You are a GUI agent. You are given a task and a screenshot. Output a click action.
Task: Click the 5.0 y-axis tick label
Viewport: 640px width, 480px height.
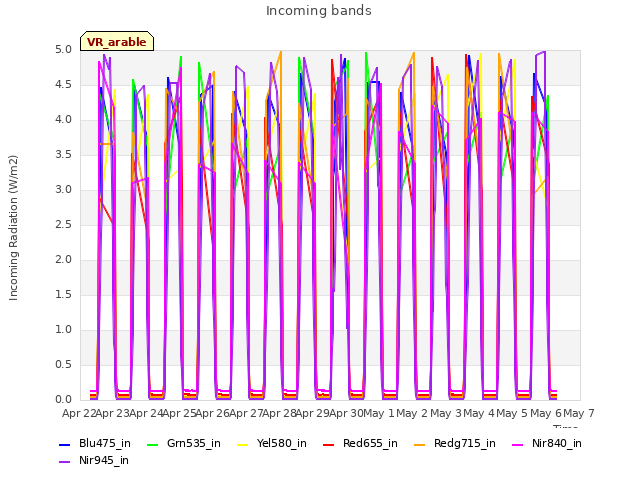pyautogui.click(x=63, y=50)
